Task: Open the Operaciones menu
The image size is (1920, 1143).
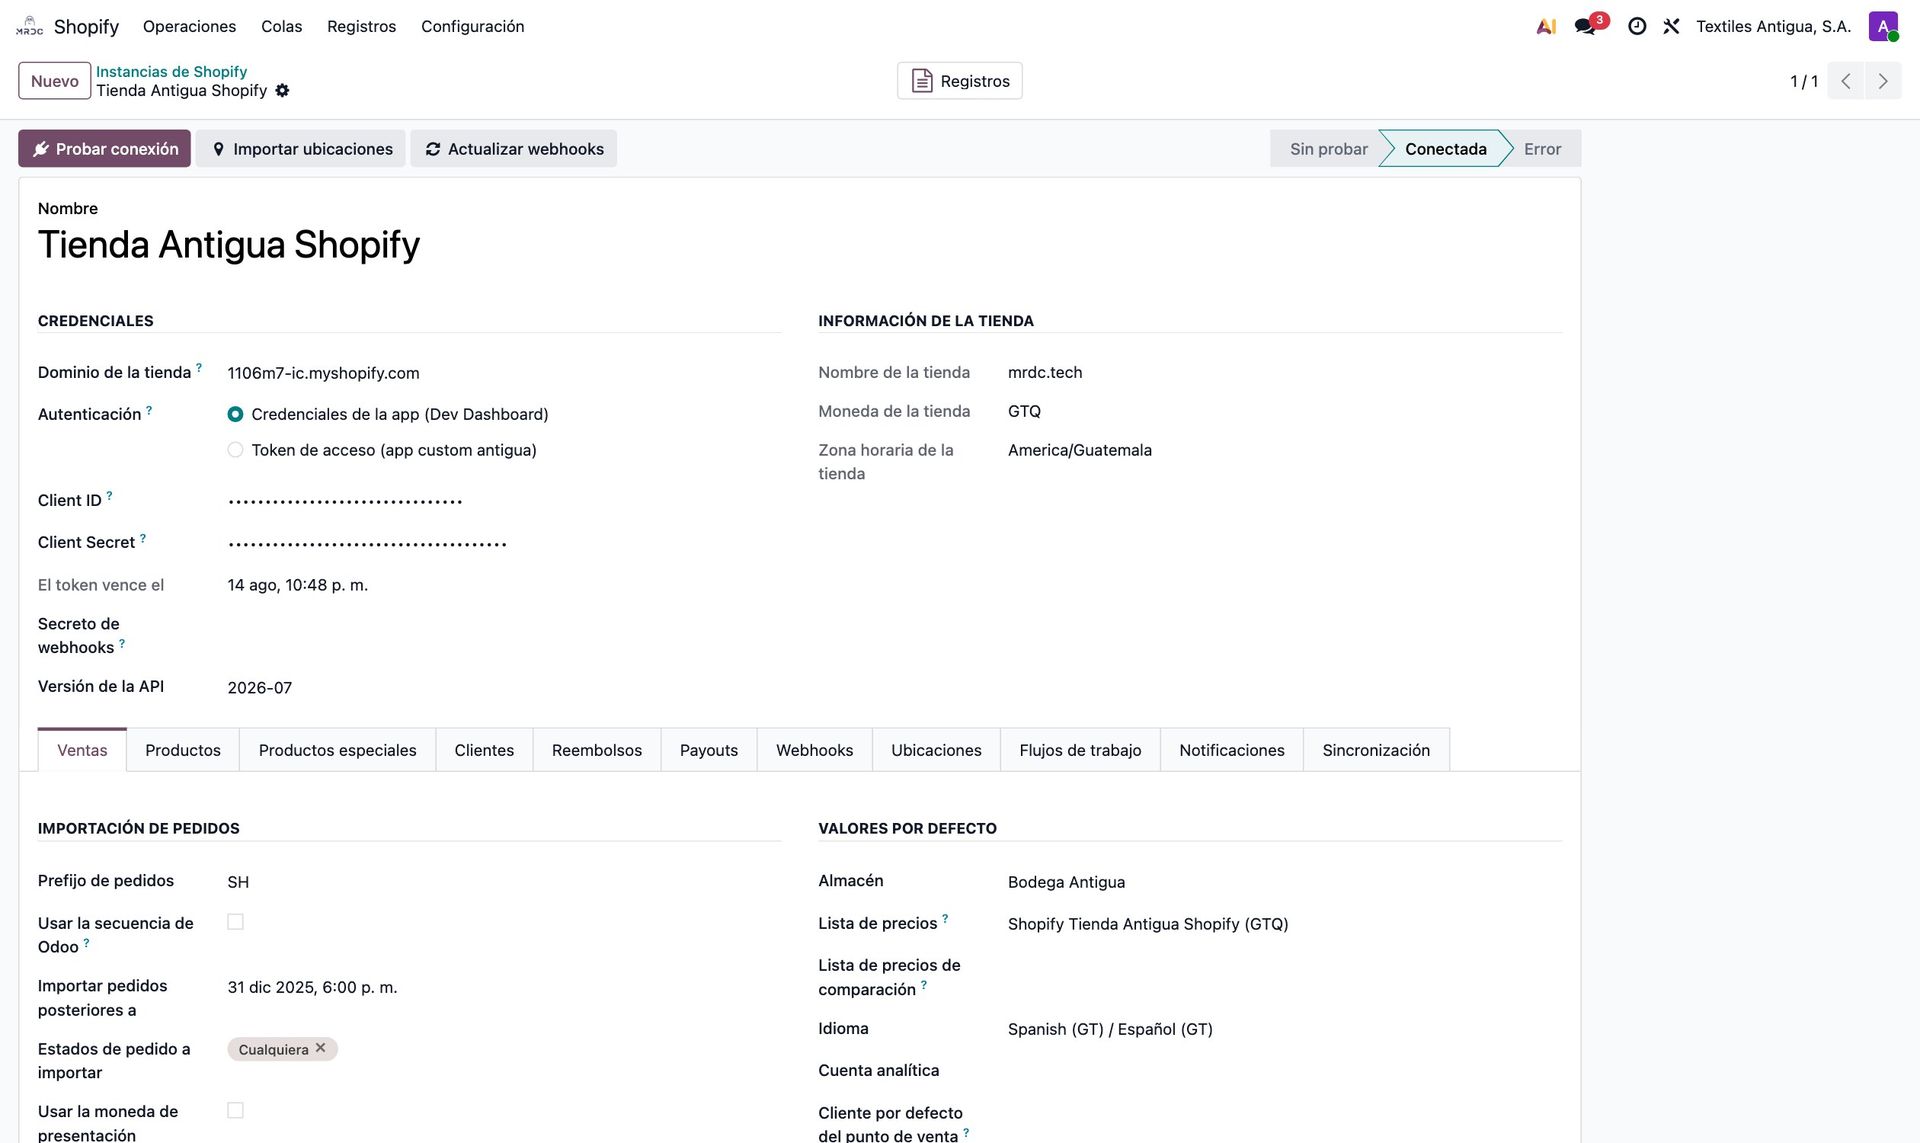Action: (x=189, y=26)
